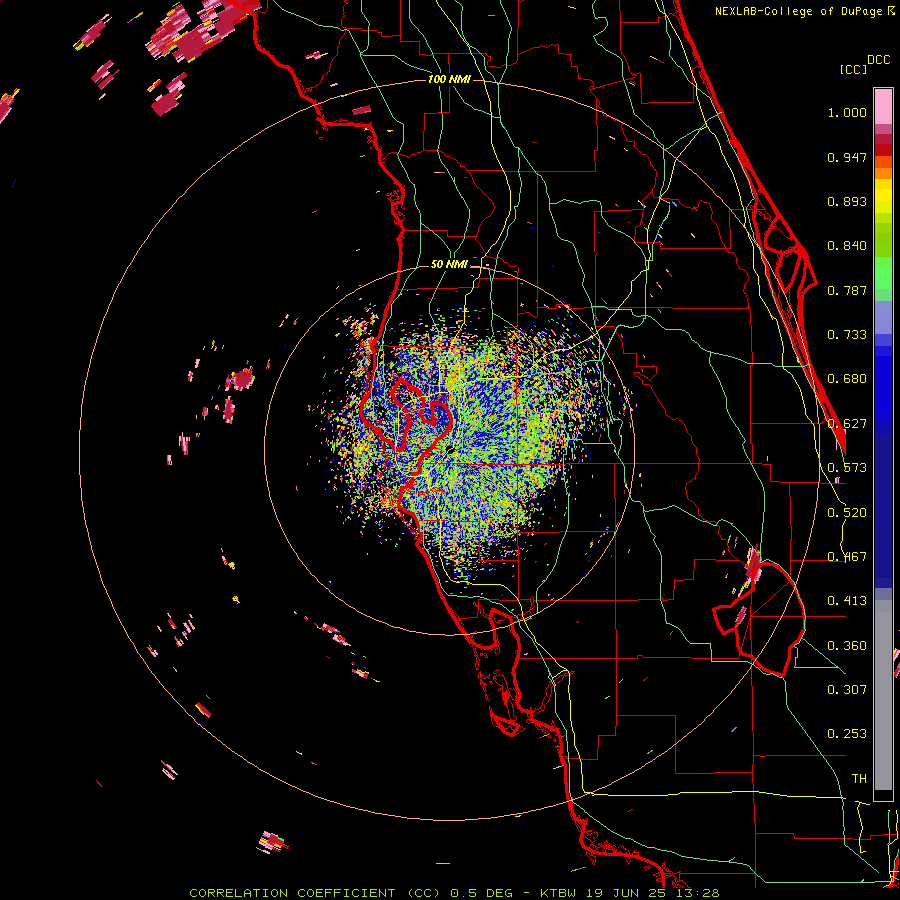Click the 1.000 value on the color scale
Screen dimensions: 900x900
[x=847, y=112]
